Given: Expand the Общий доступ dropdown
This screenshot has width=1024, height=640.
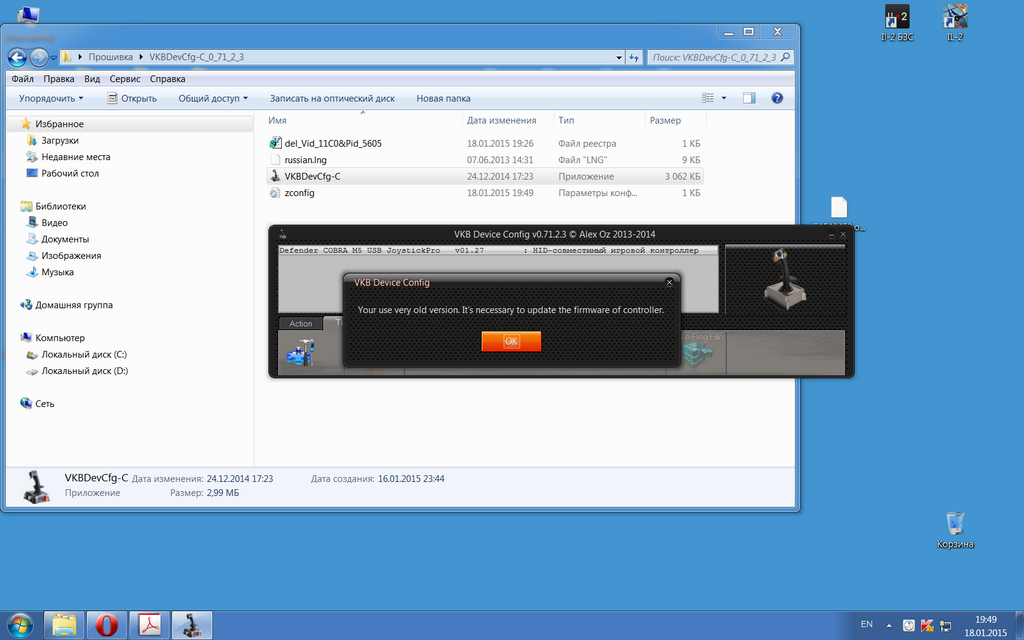Looking at the screenshot, I should 213,98.
